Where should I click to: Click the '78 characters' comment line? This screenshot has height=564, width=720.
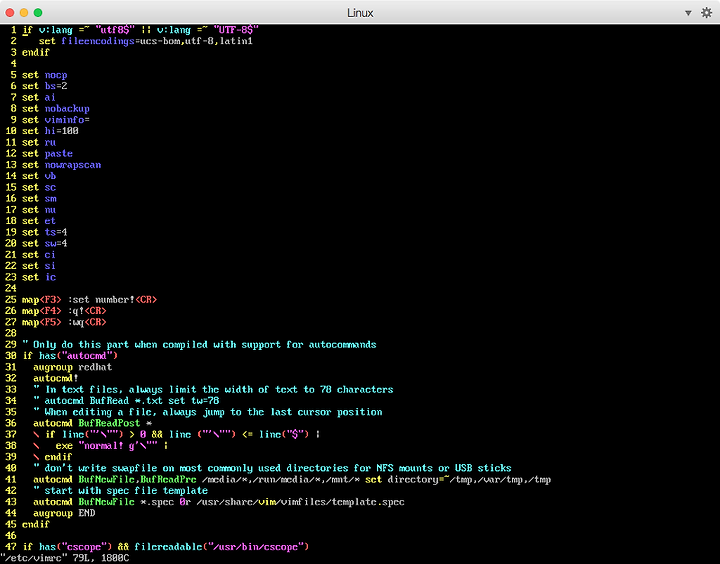(x=213, y=390)
